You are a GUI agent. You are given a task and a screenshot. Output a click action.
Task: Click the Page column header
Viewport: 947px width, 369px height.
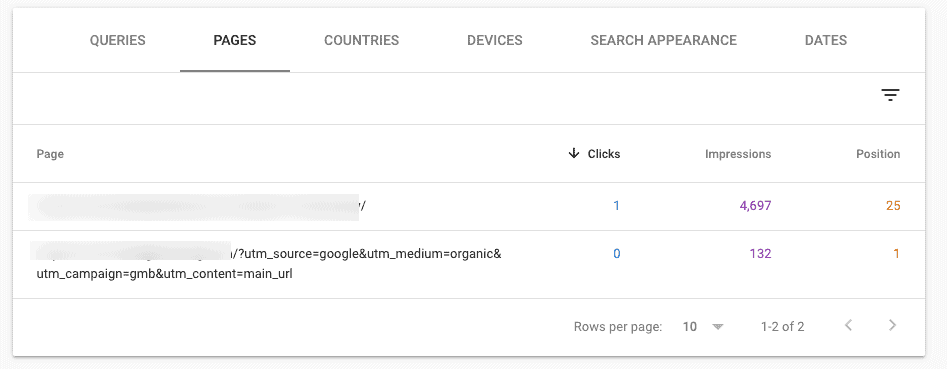coord(50,154)
